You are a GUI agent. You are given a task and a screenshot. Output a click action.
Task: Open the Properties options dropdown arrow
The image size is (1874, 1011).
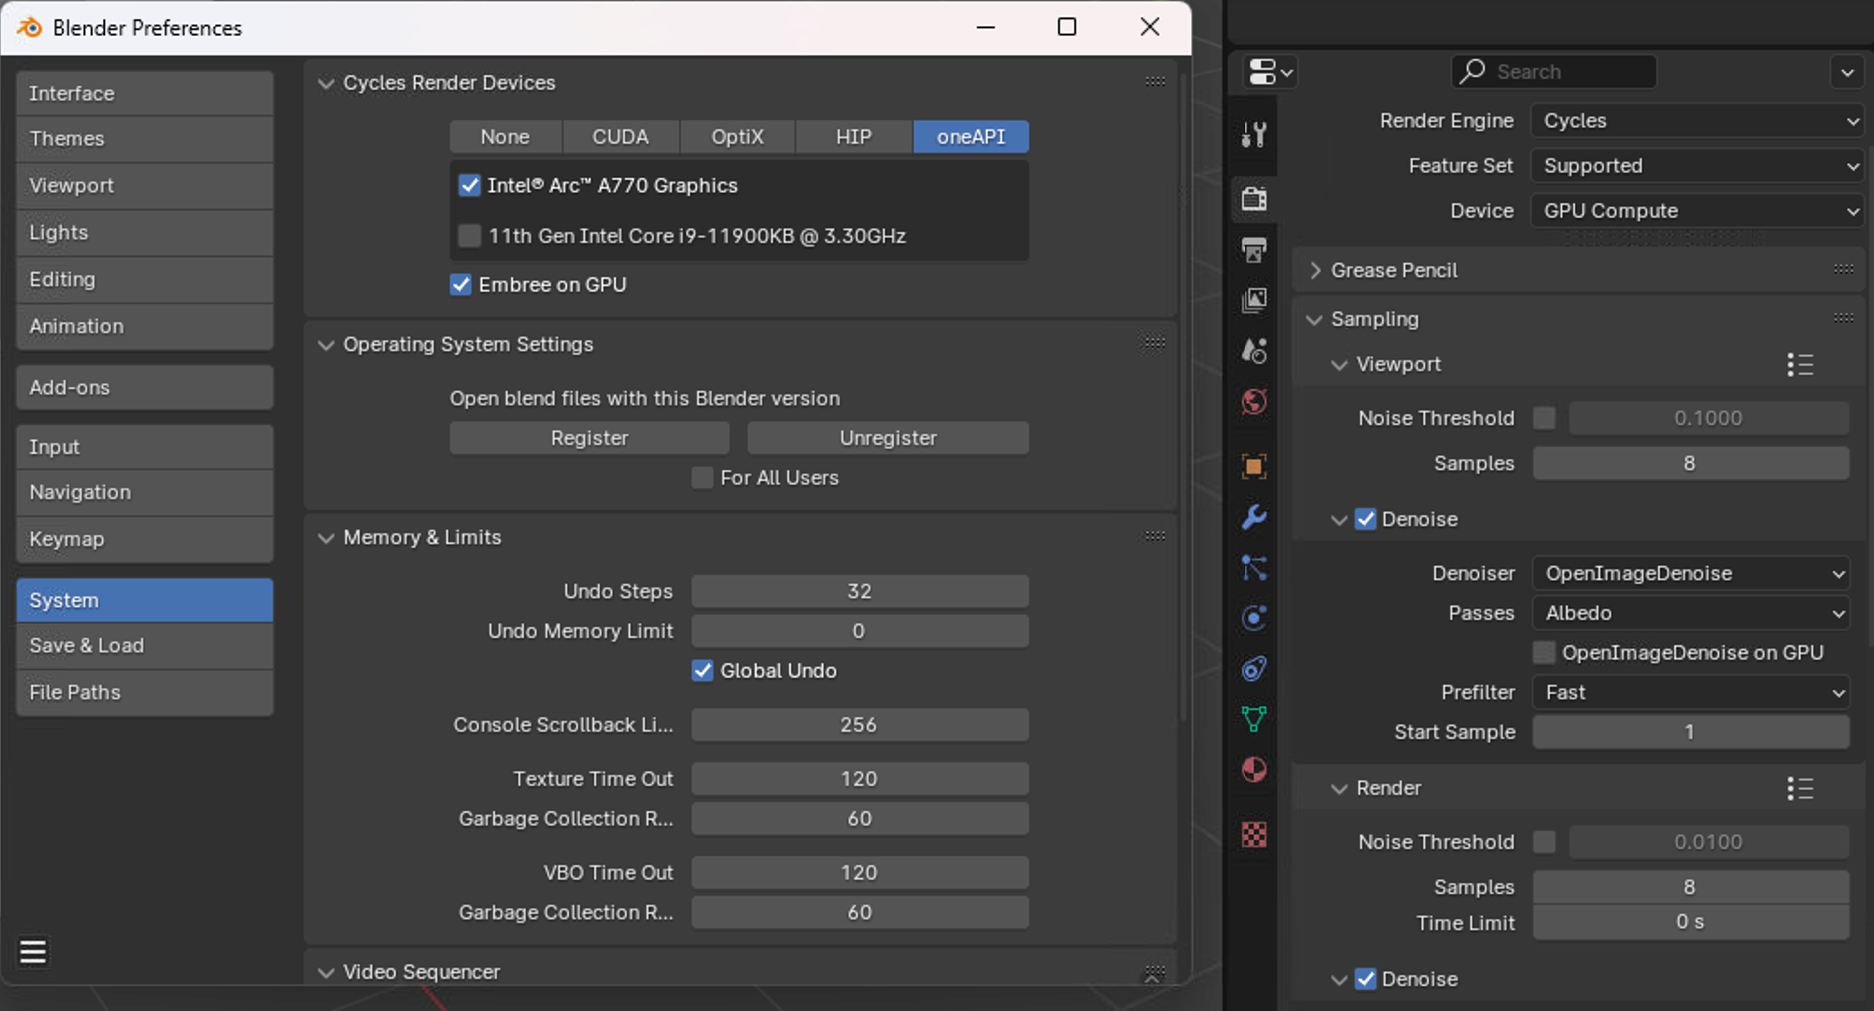tap(1847, 72)
